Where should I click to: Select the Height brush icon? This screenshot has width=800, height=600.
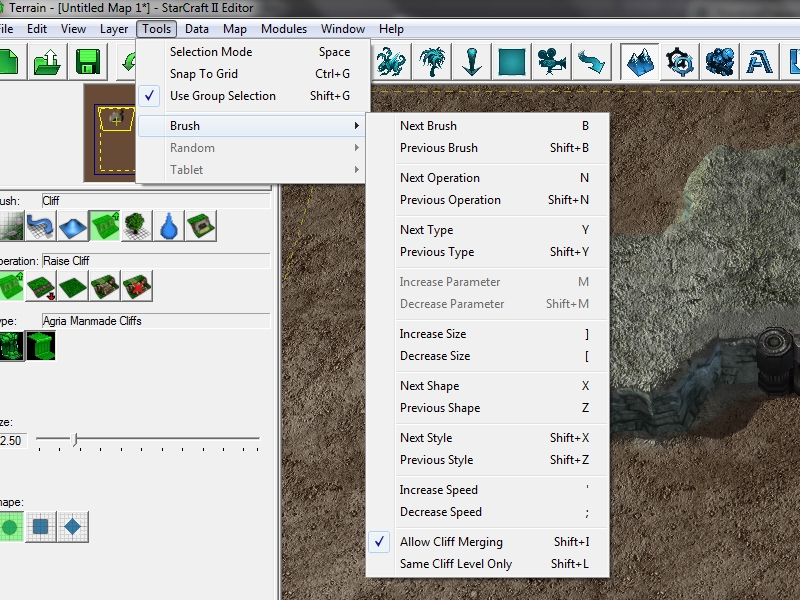click(72, 226)
